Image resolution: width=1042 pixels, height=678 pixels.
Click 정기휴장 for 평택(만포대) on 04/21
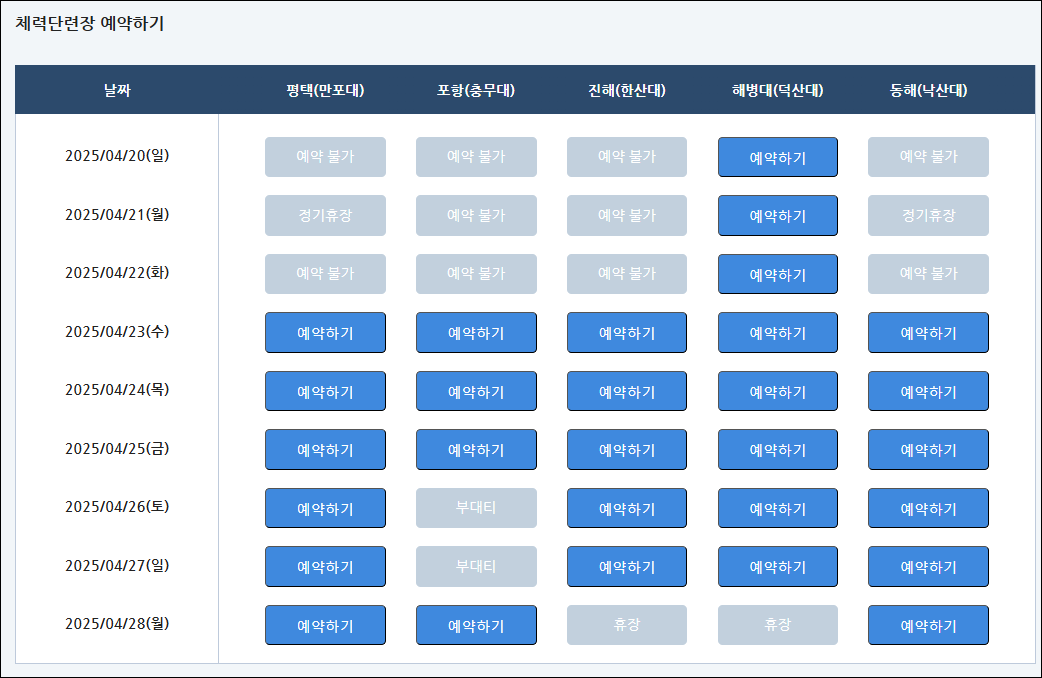(x=325, y=215)
